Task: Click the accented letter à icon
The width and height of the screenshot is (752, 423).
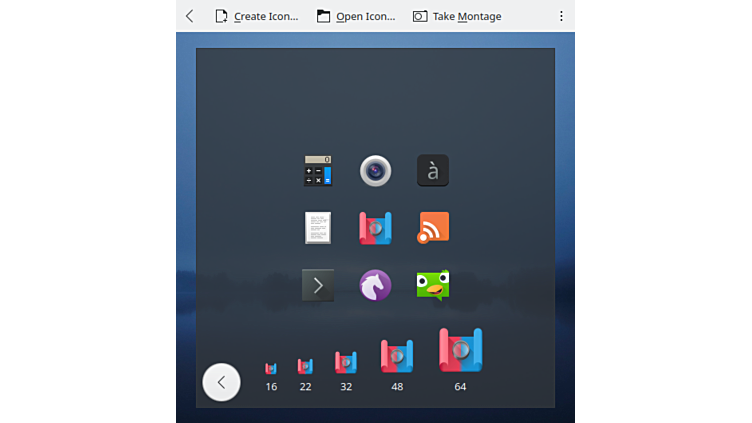Action: [x=432, y=171]
